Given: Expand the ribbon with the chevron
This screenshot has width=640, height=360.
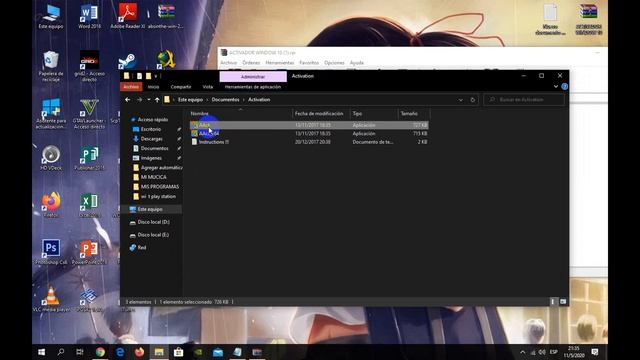Looking at the screenshot, I should 556,87.
